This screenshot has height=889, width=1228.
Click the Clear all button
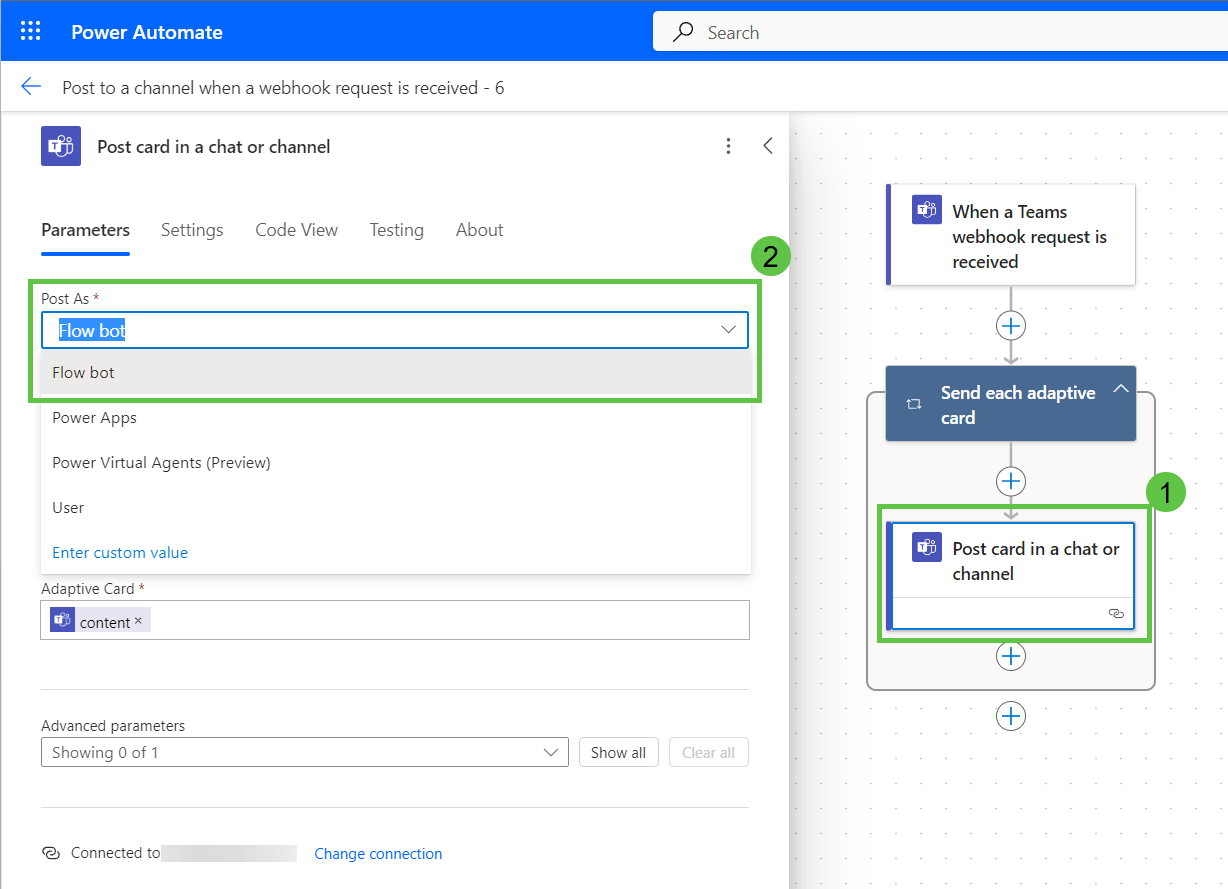point(708,752)
